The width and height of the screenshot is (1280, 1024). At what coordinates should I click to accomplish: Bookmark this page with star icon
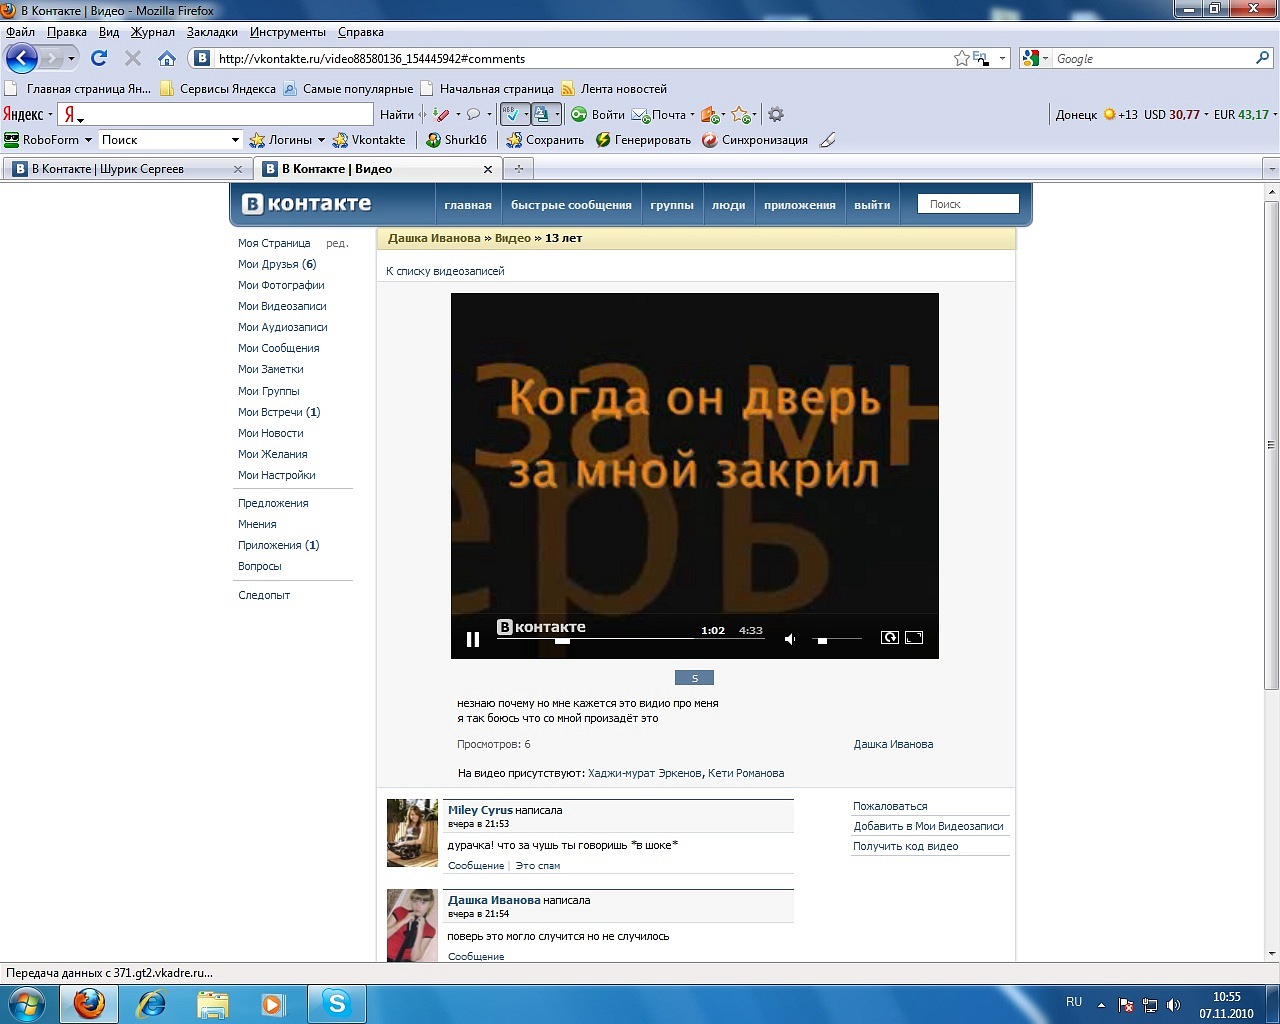961,58
